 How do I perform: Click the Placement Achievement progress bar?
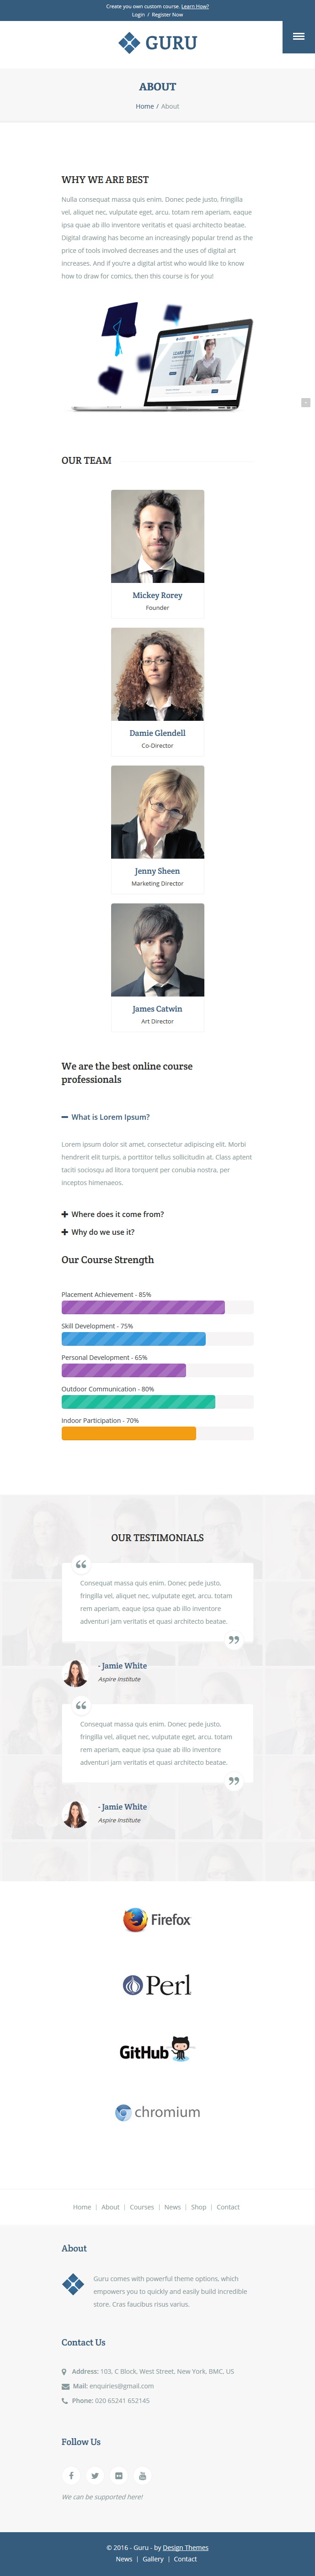tap(157, 1307)
